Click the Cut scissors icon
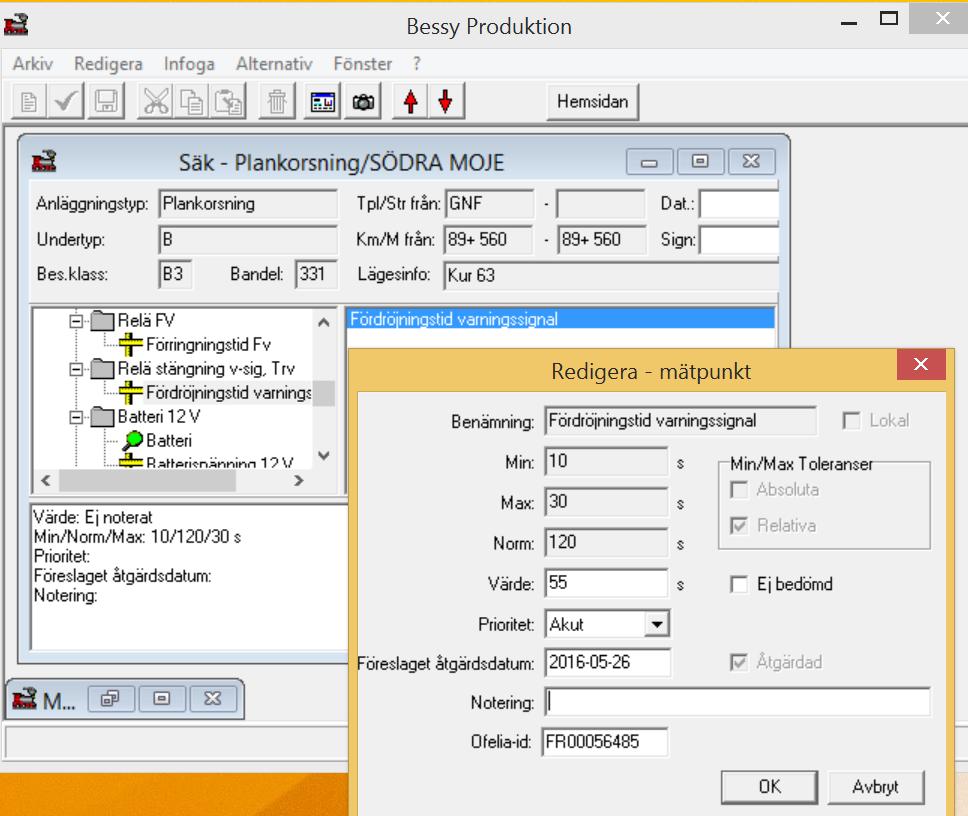This screenshot has width=968, height=816. point(156,102)
